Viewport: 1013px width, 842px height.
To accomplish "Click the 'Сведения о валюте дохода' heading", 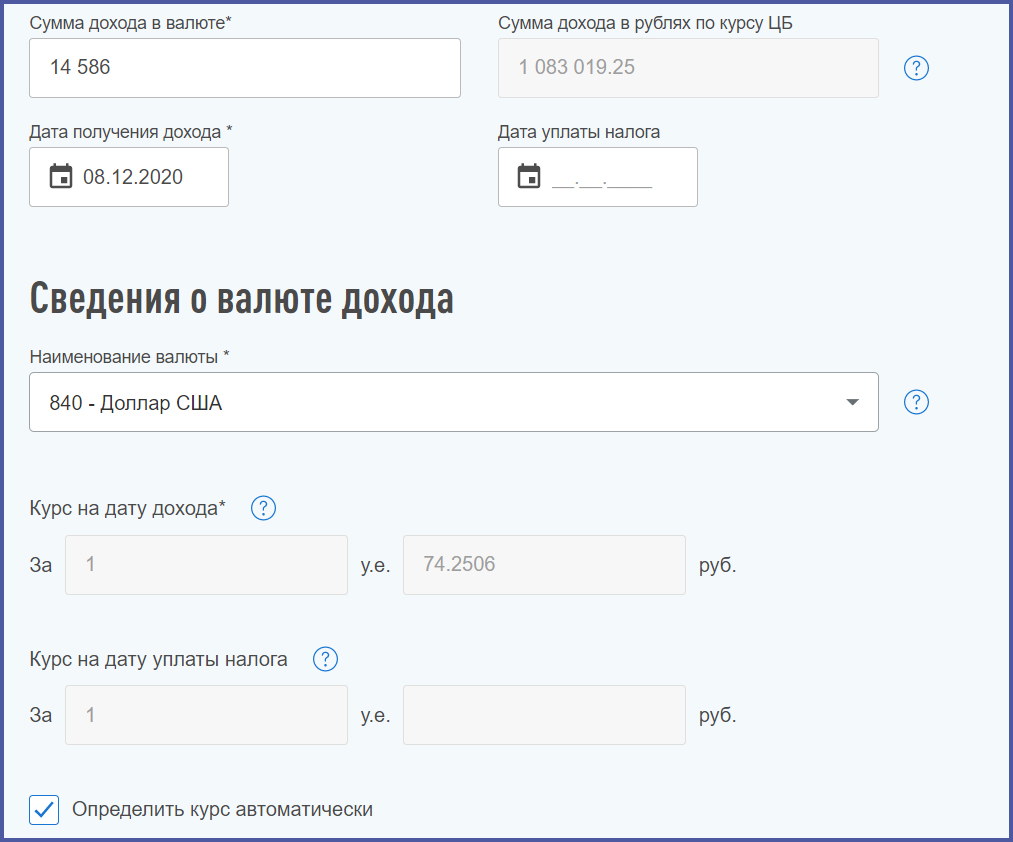I will pos(242,299).
